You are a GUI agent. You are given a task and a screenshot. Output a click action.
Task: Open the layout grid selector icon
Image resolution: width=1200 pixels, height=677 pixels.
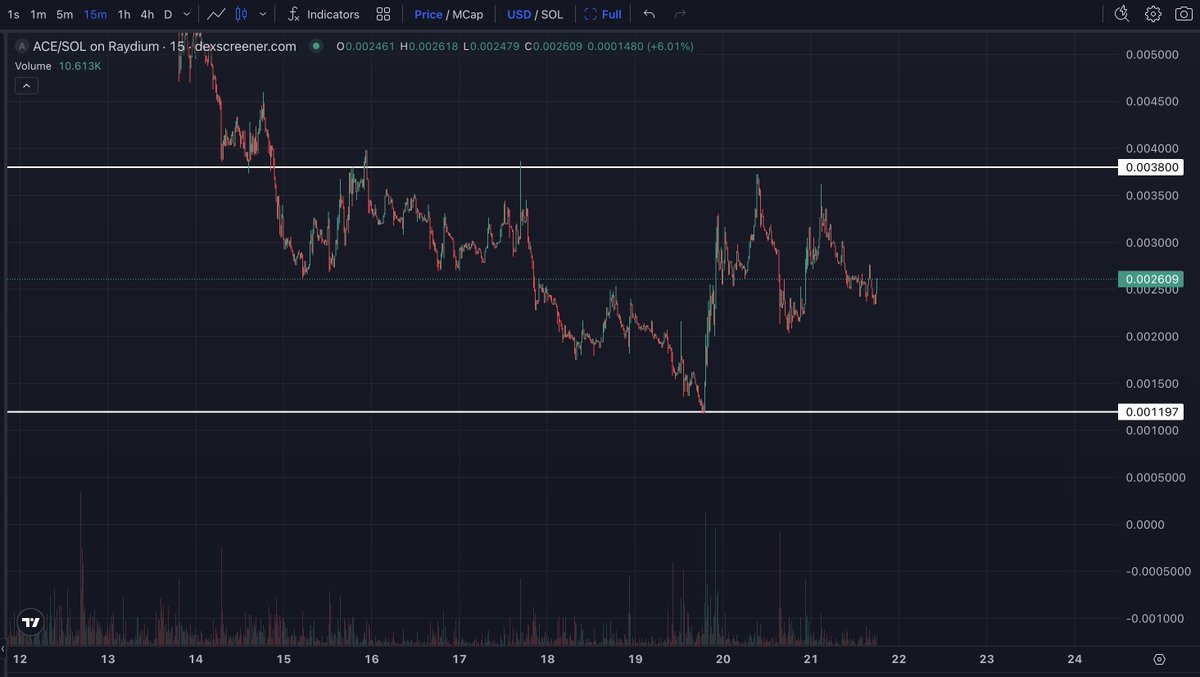[x=383, y=14]
